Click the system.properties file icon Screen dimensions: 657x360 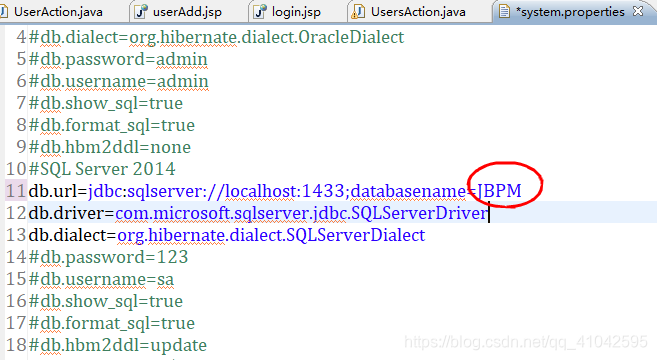point(504,12)
